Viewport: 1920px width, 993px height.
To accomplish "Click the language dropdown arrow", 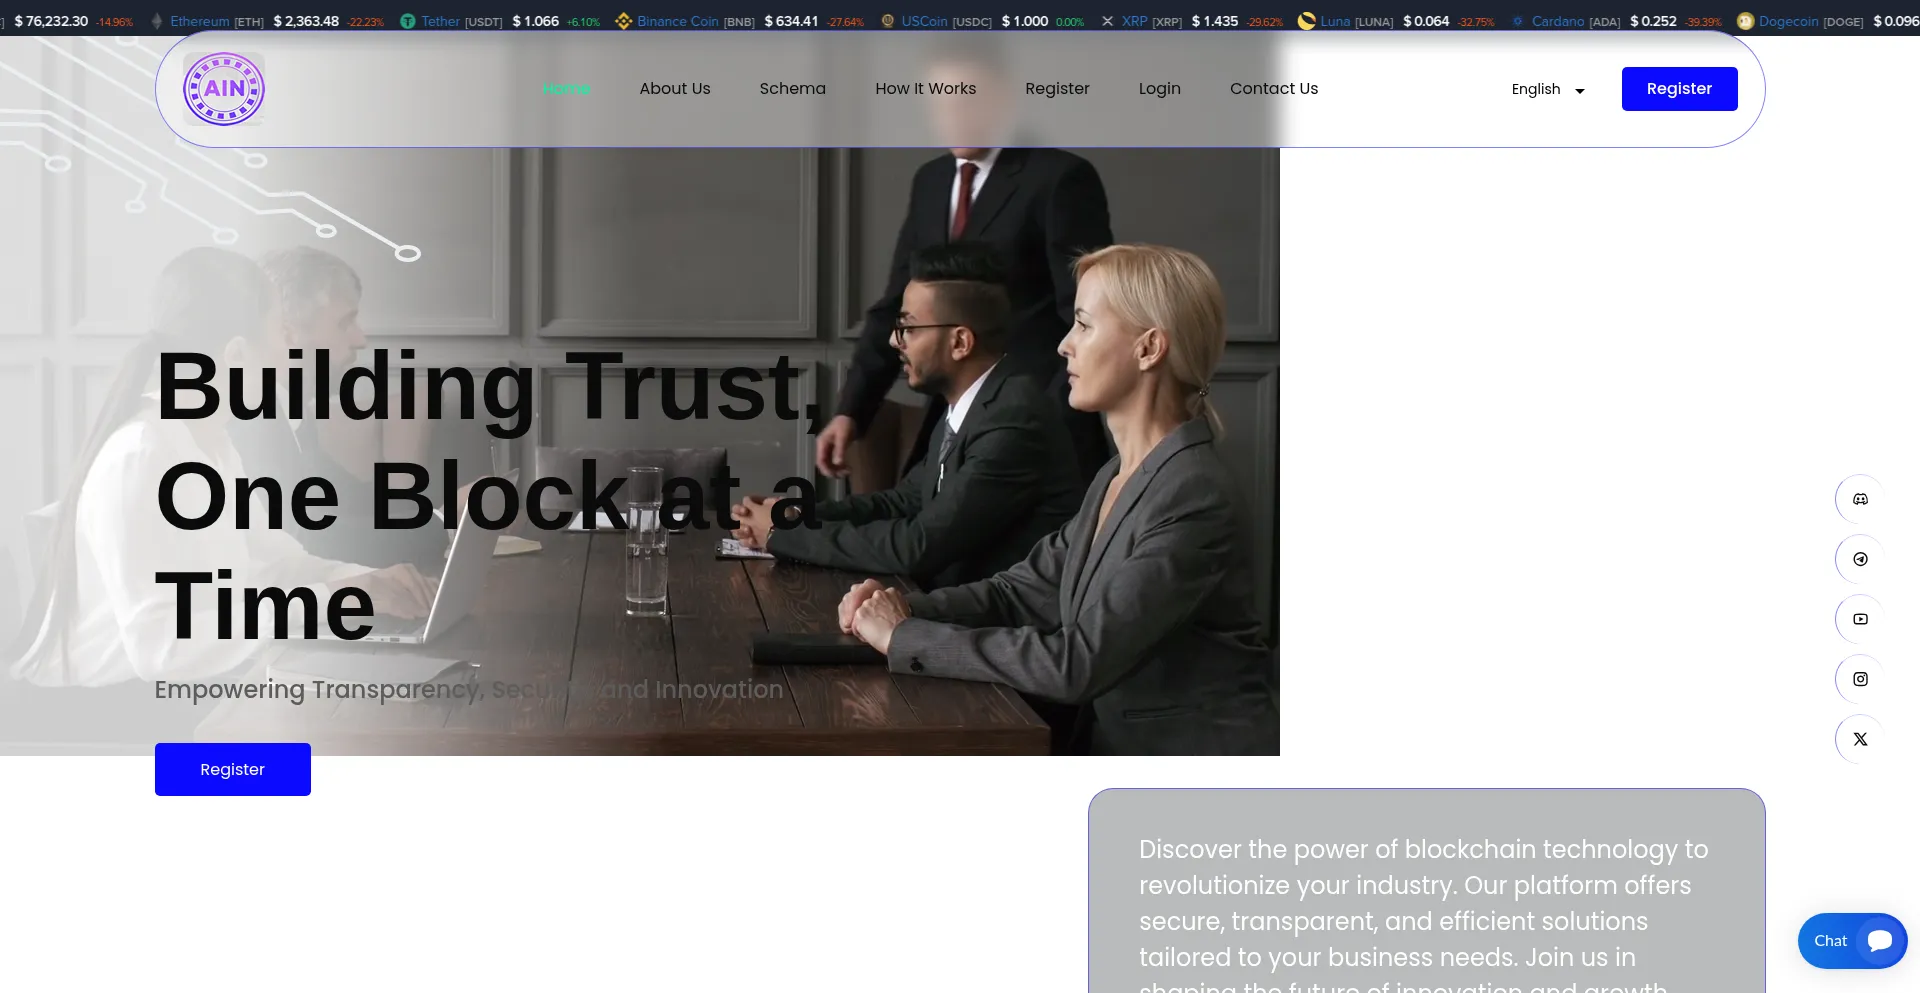I will (x=1580, y=91).
